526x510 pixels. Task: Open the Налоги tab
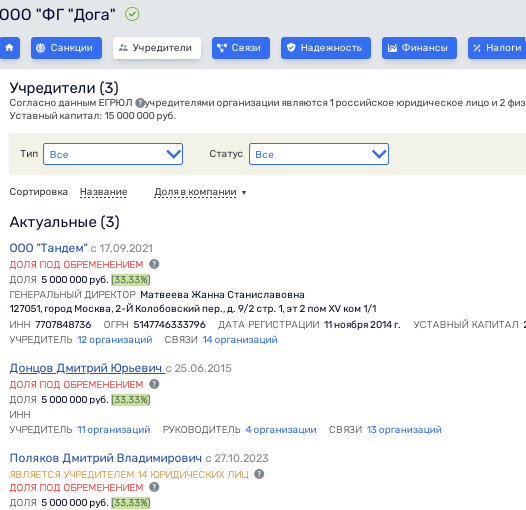(x=497, y=48)
